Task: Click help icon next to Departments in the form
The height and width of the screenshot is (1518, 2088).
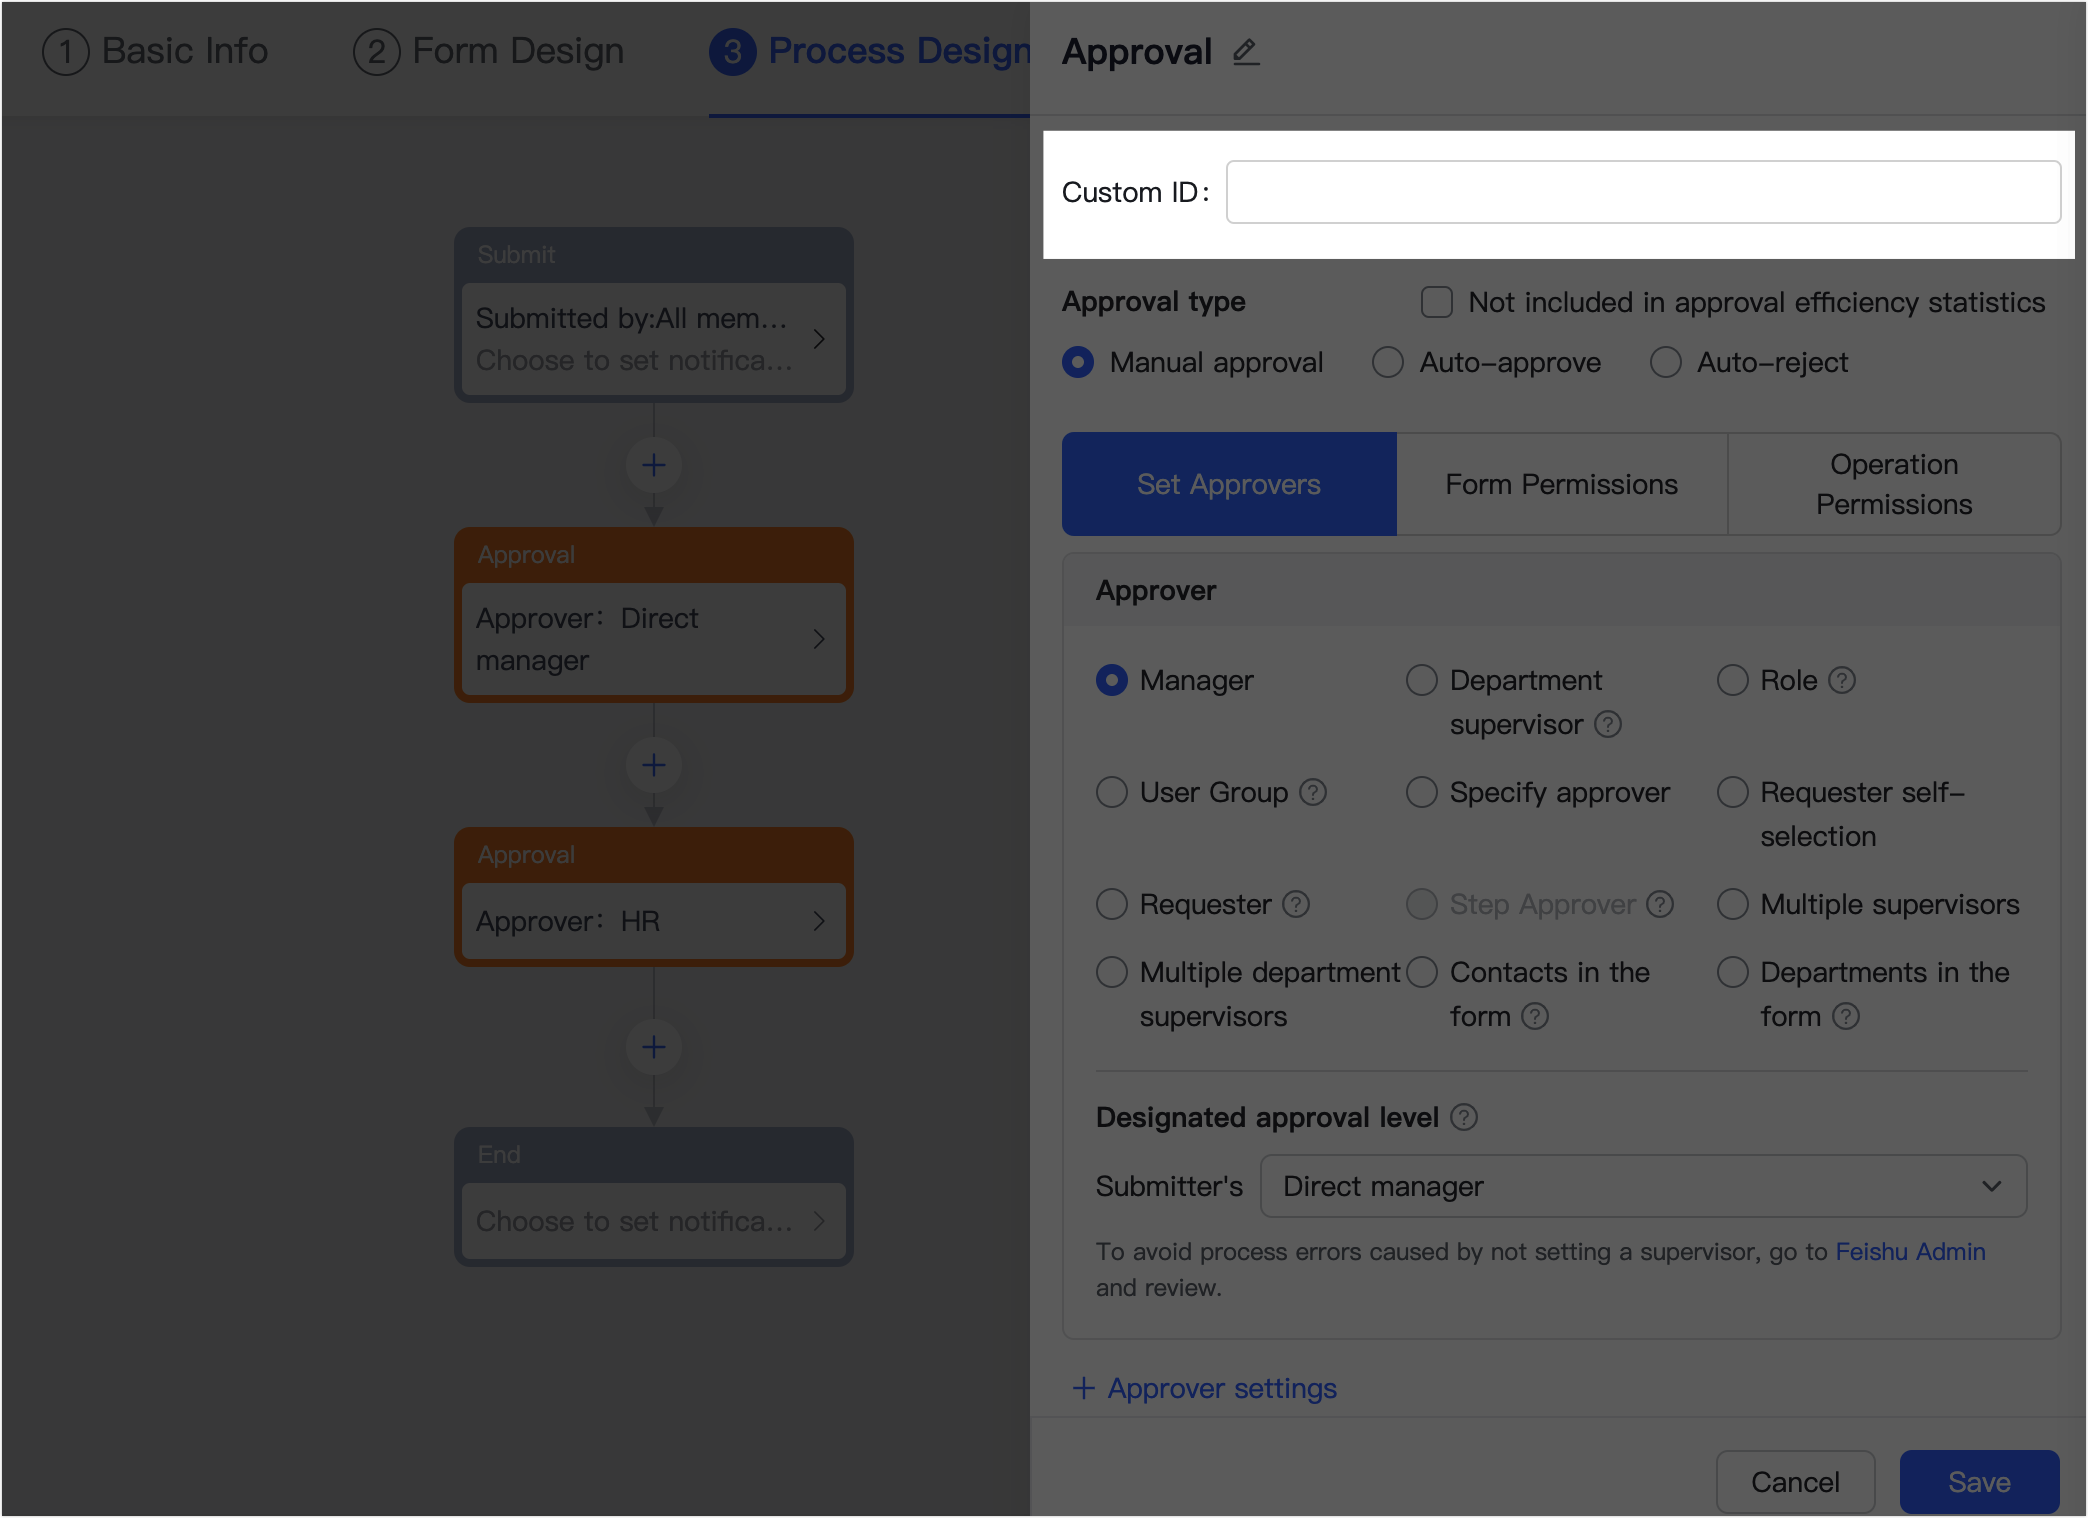Action: click(x=1846, y=1016)
